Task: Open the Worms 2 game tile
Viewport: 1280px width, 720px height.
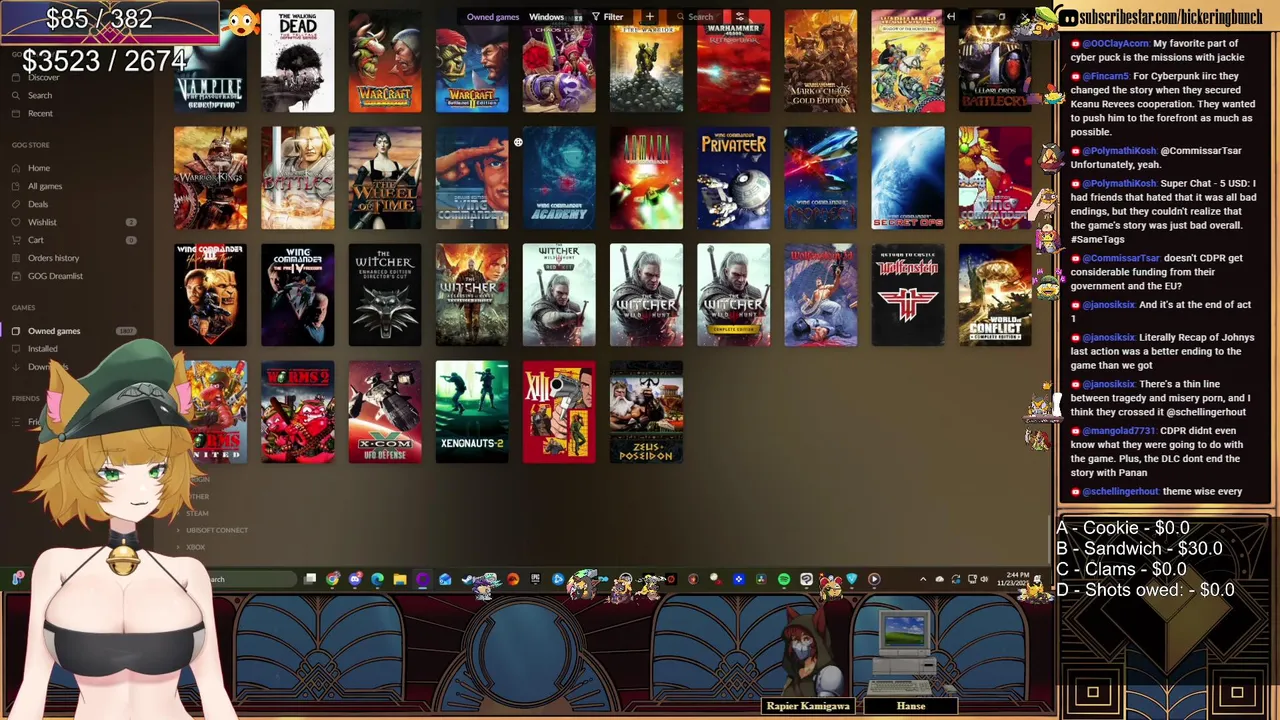Action: tap(298, 412)
